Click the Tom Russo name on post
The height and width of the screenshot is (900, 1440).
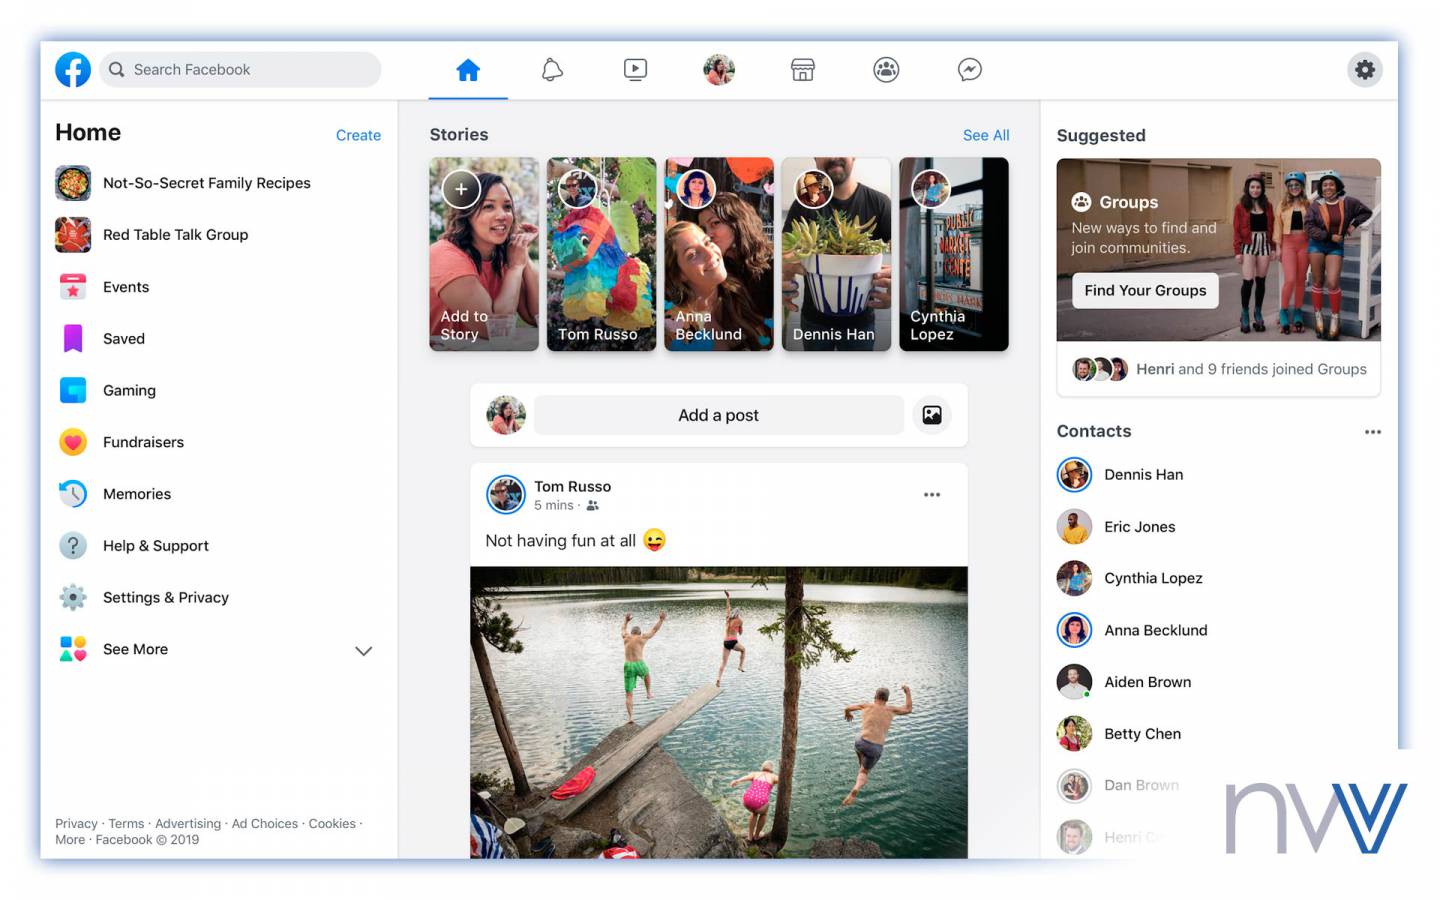click(x=572, y=487)
